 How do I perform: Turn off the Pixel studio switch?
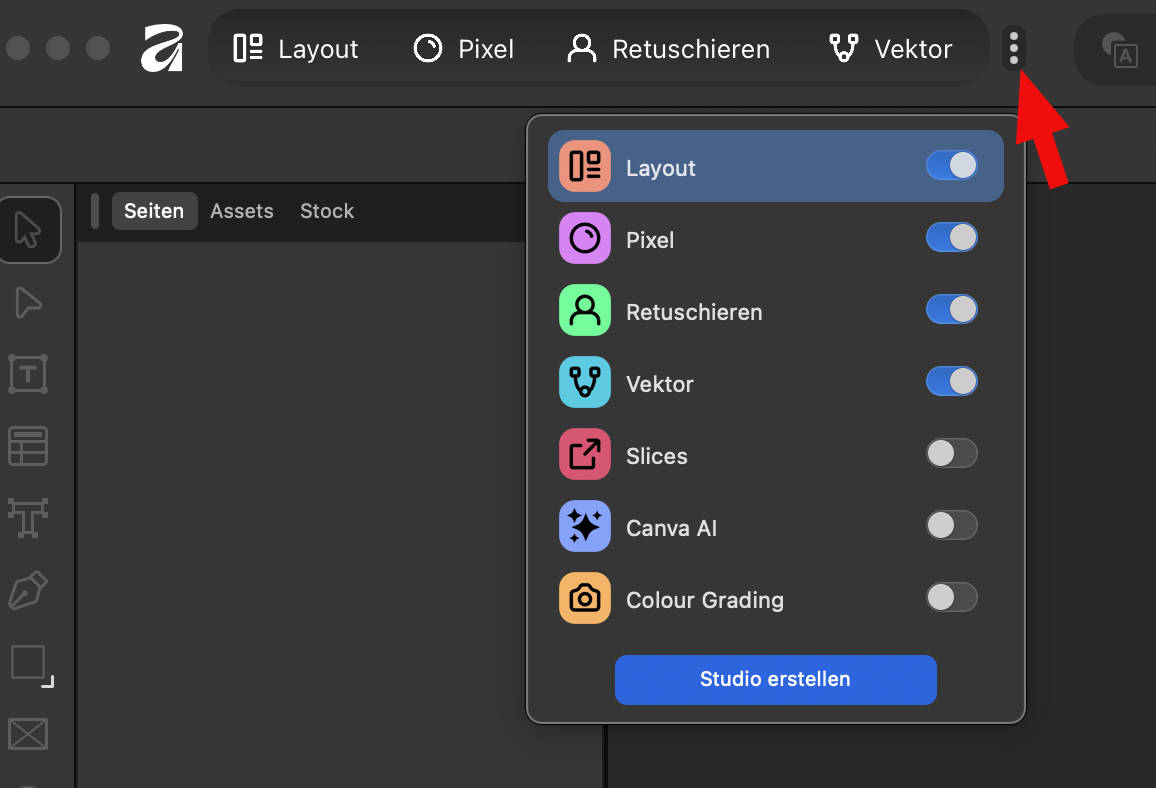[951, 238]
